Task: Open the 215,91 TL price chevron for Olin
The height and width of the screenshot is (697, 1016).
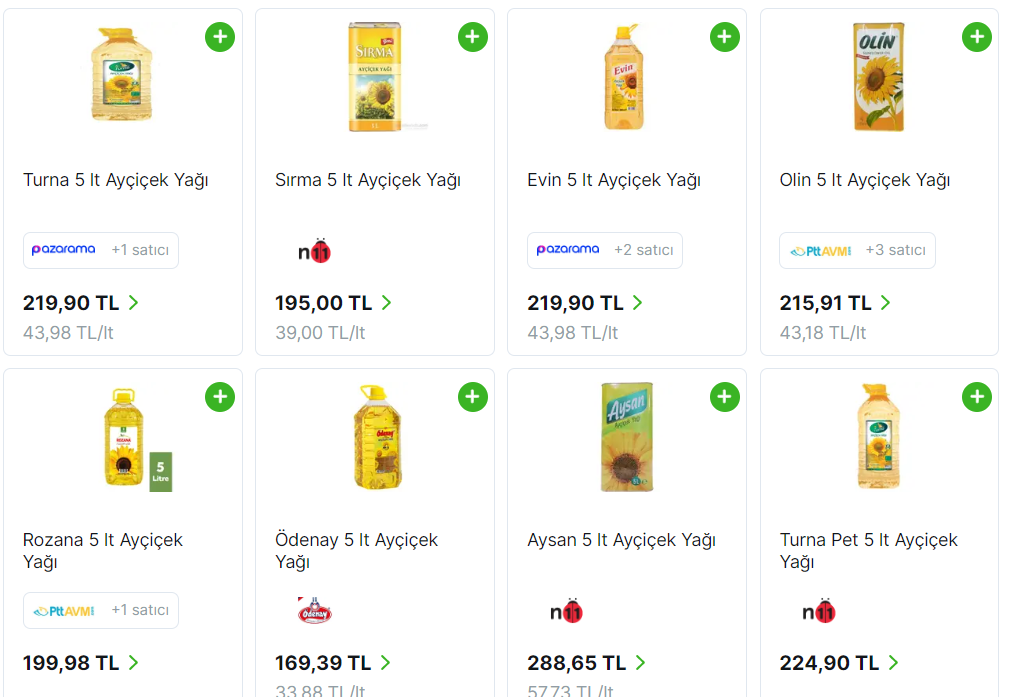Action: click(886, 303)
